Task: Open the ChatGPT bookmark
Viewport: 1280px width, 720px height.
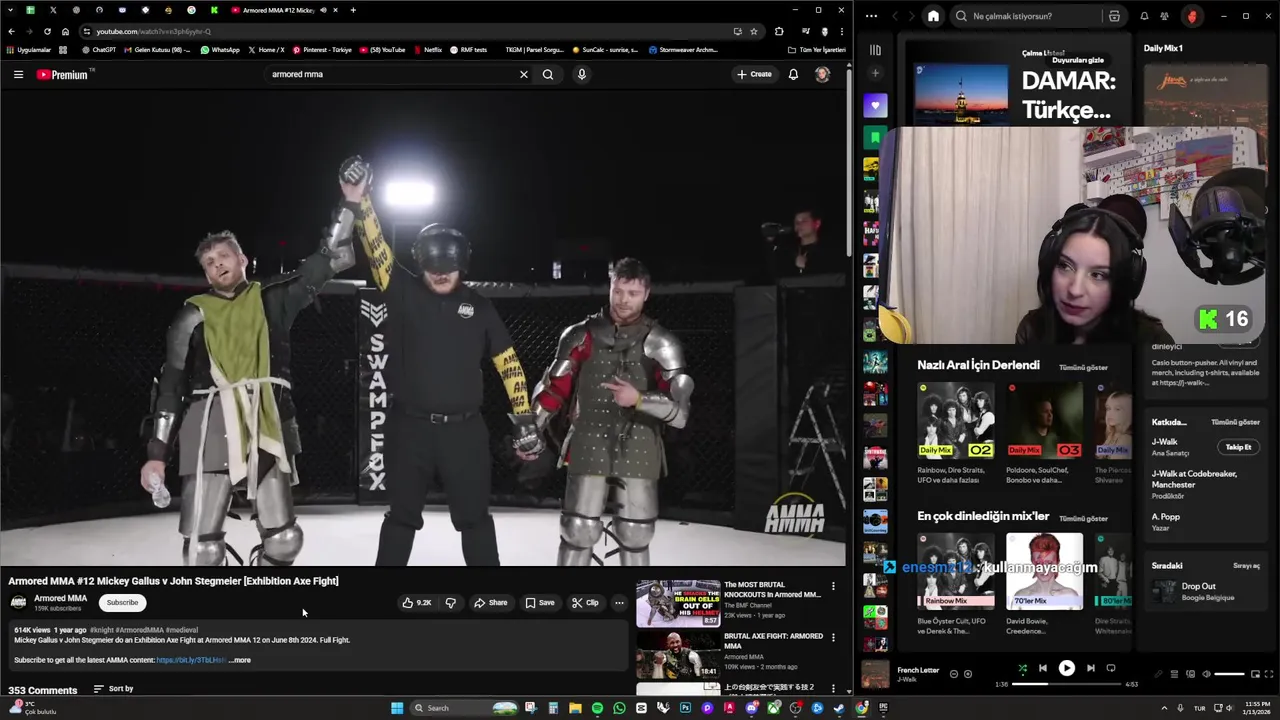Action: [x=98, y=49]
